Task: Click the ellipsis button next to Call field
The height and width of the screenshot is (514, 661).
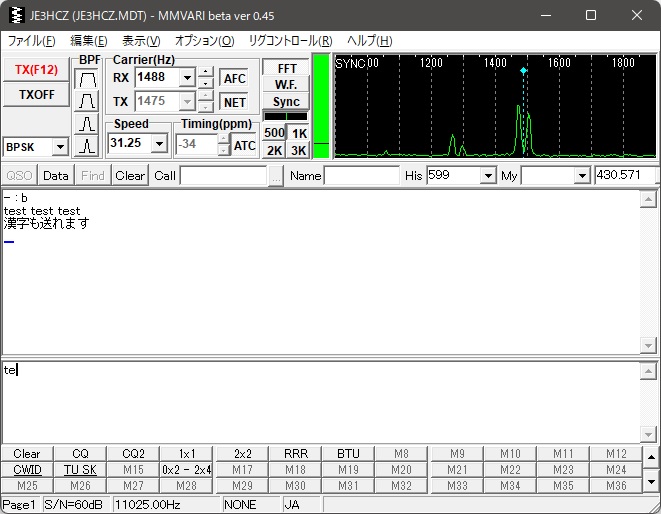Action: pos(276,176)
